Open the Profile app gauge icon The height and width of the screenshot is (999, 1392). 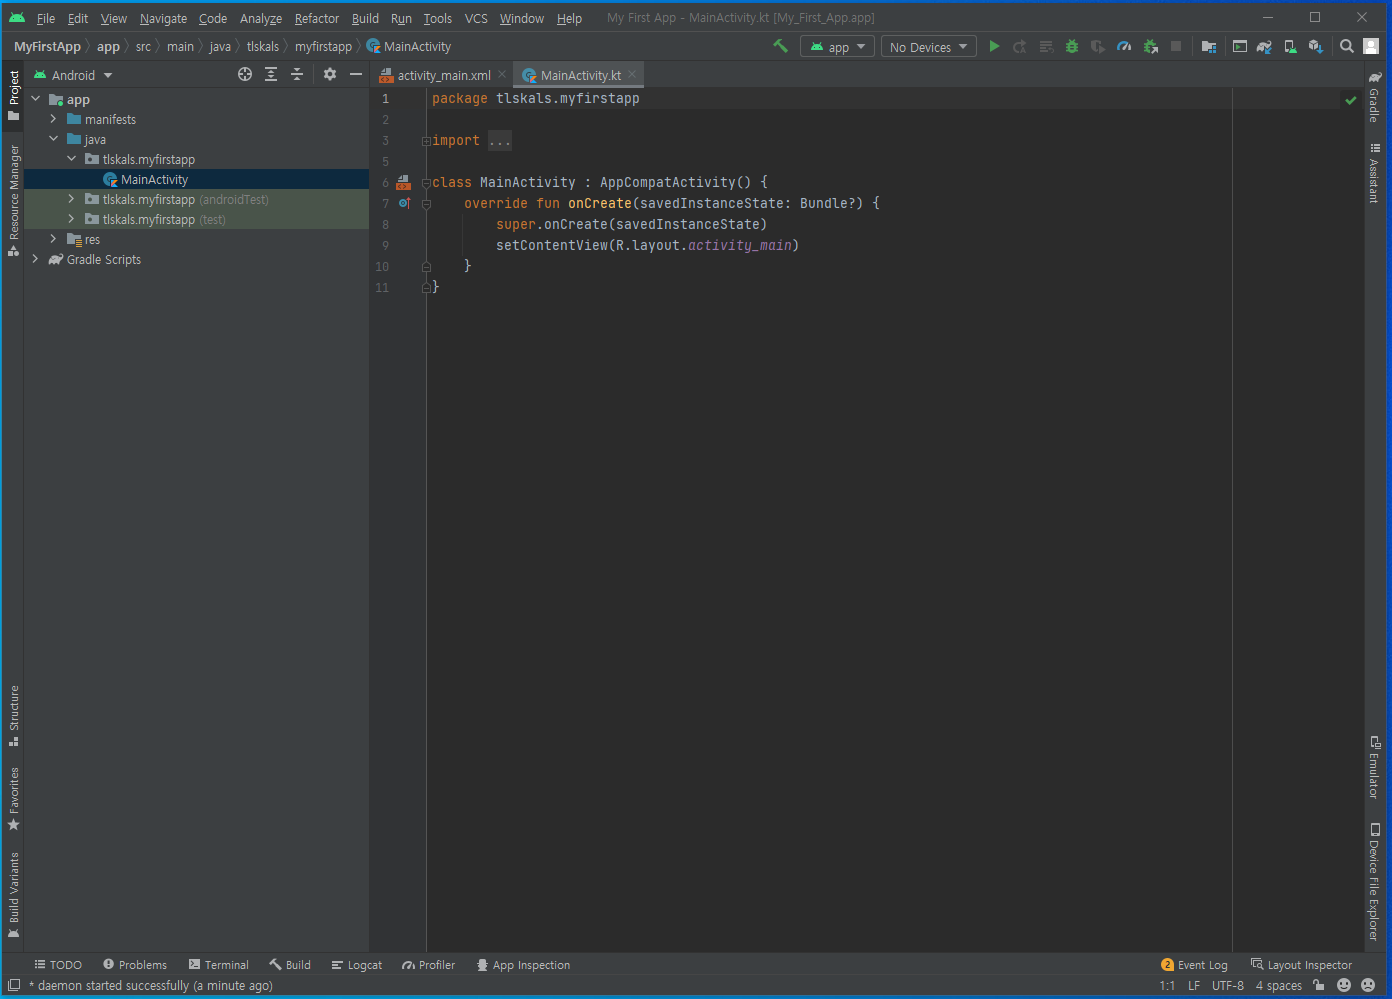[x=1124, y=46]
